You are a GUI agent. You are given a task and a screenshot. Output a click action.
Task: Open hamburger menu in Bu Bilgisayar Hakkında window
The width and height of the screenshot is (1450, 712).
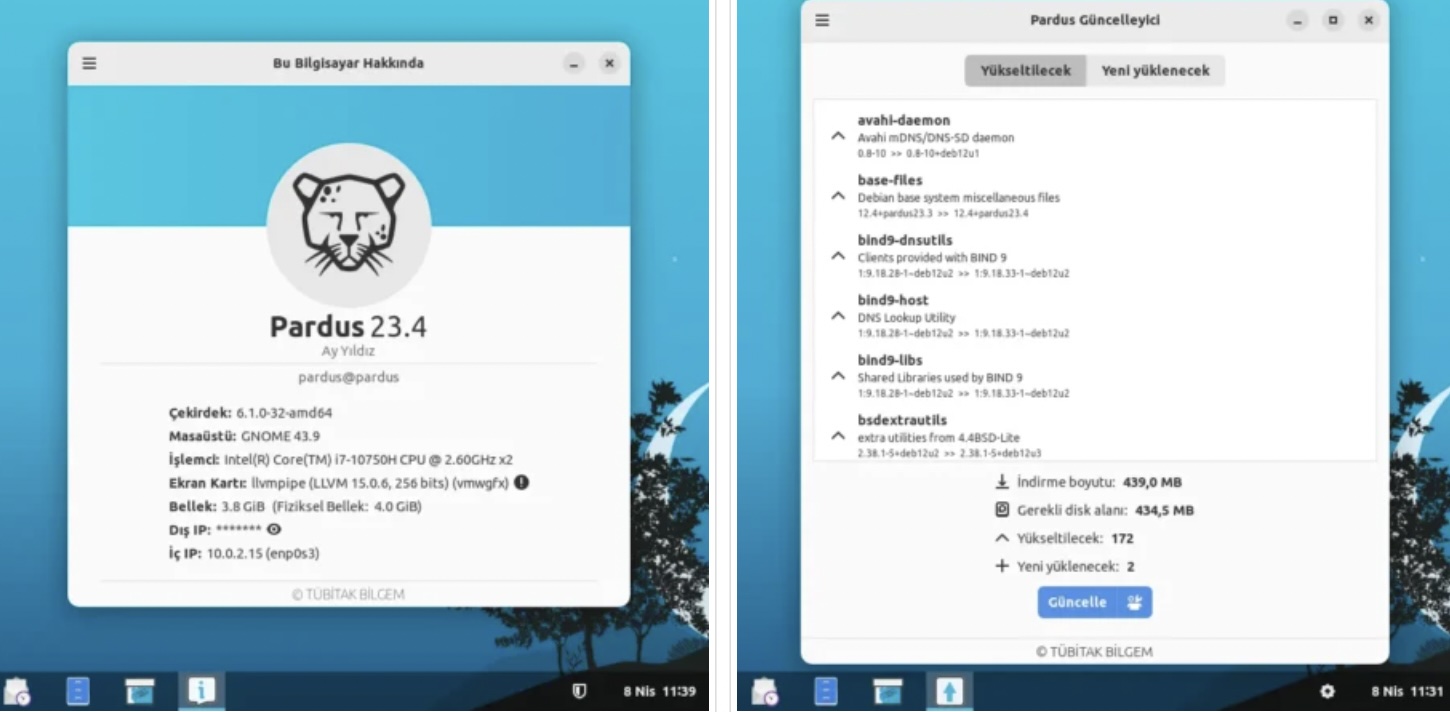pyautogui.click(x=90, y=63)
